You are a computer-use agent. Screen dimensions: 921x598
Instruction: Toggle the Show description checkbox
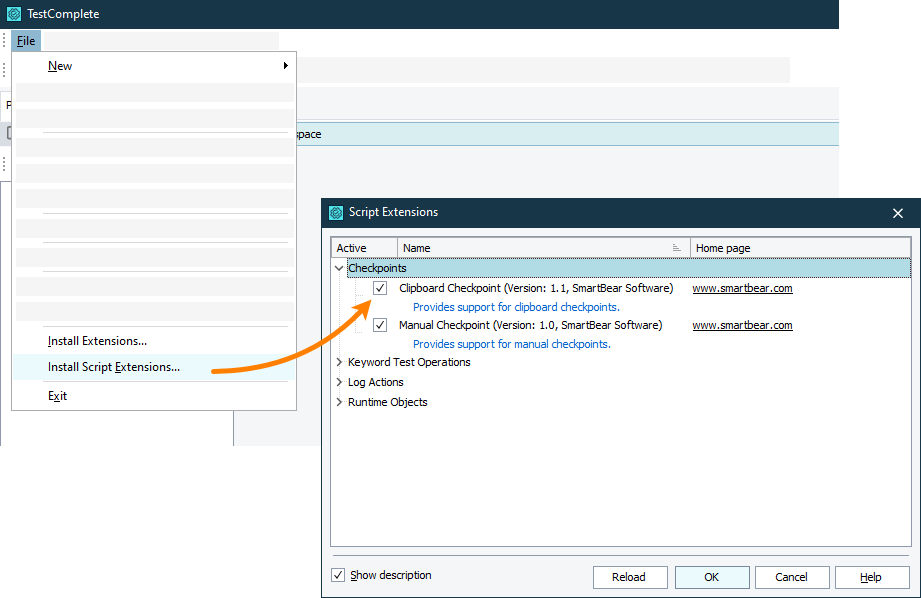point(339,575)
